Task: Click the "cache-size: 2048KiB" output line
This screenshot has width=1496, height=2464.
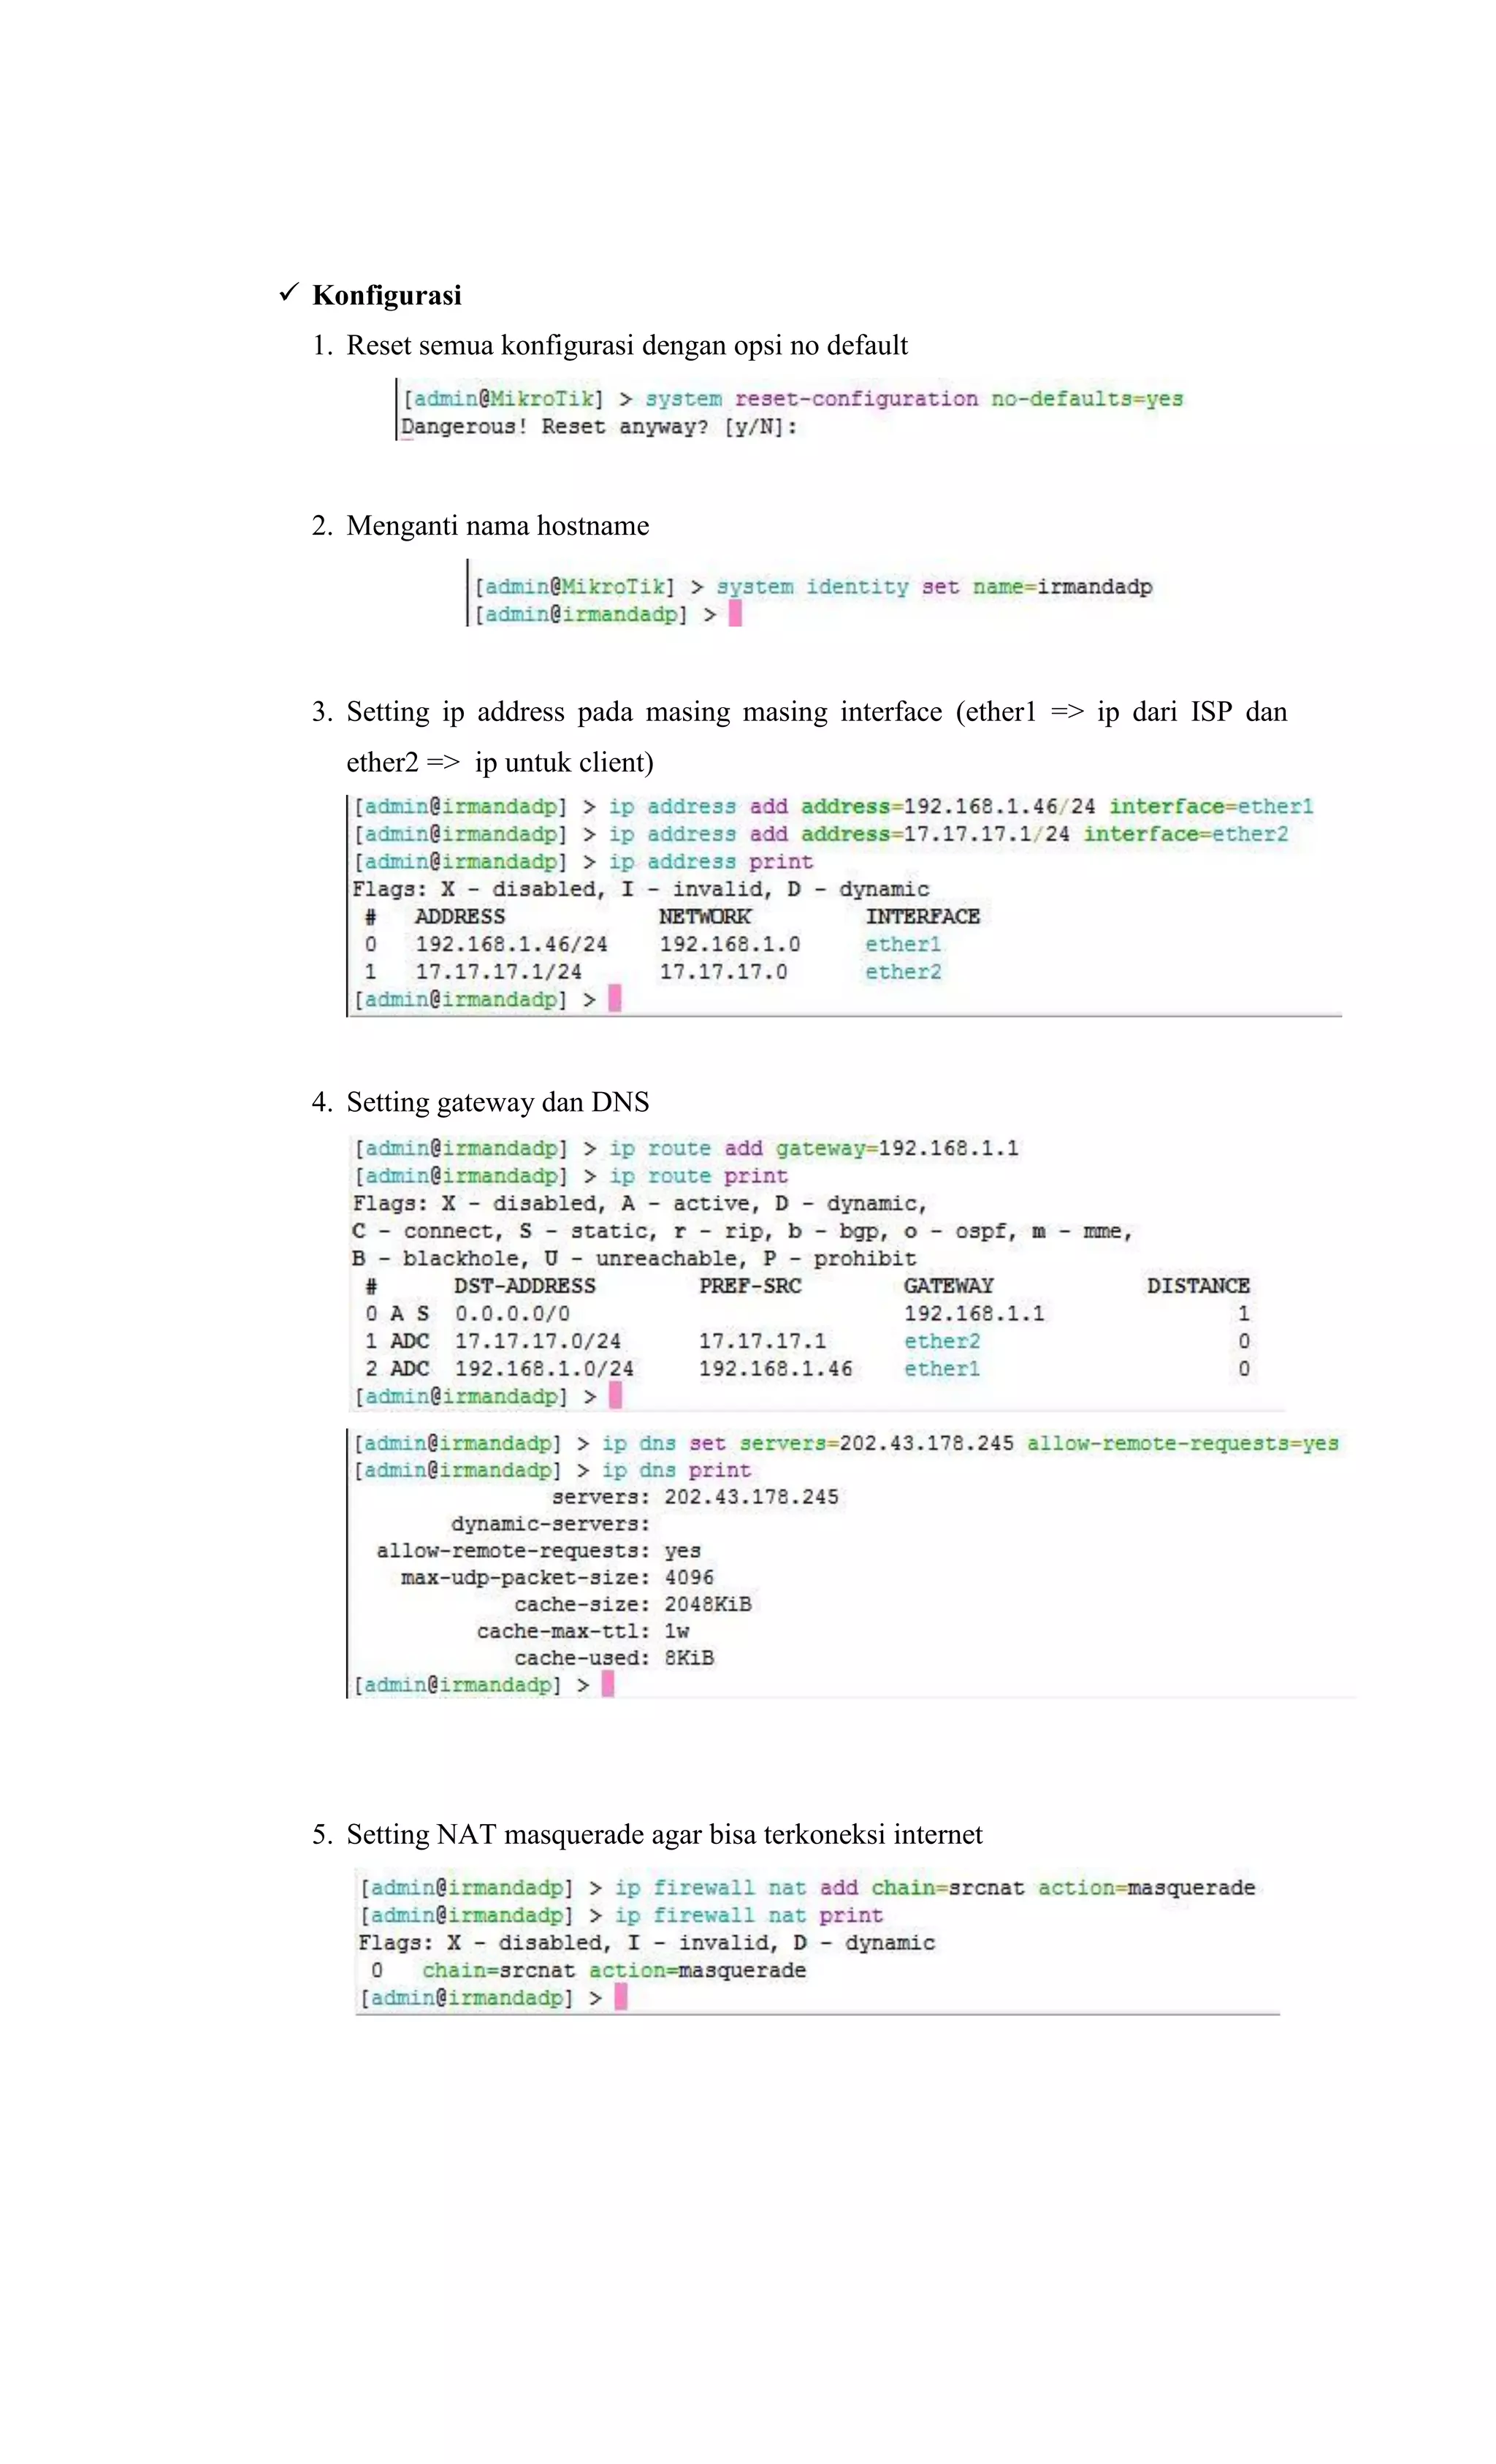Action: (633, 1605)
